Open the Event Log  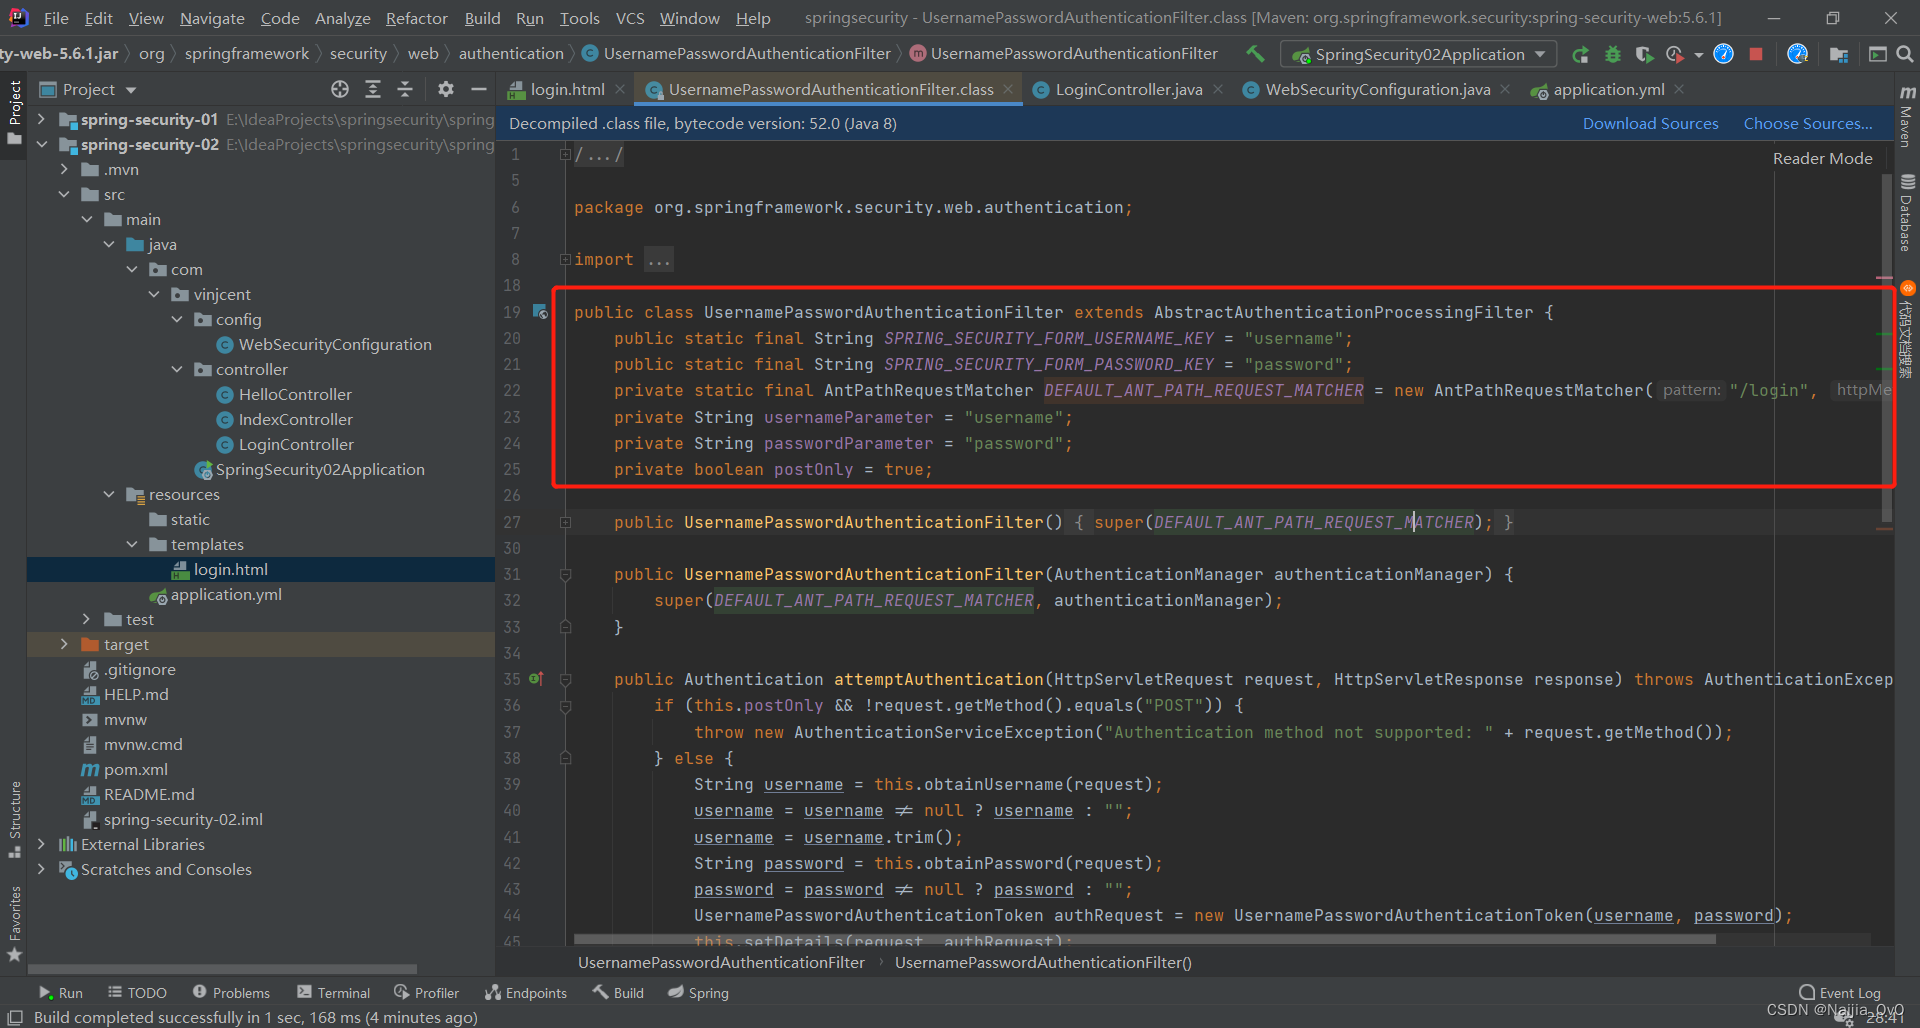pyautogui.click(x=1840, y=992)
